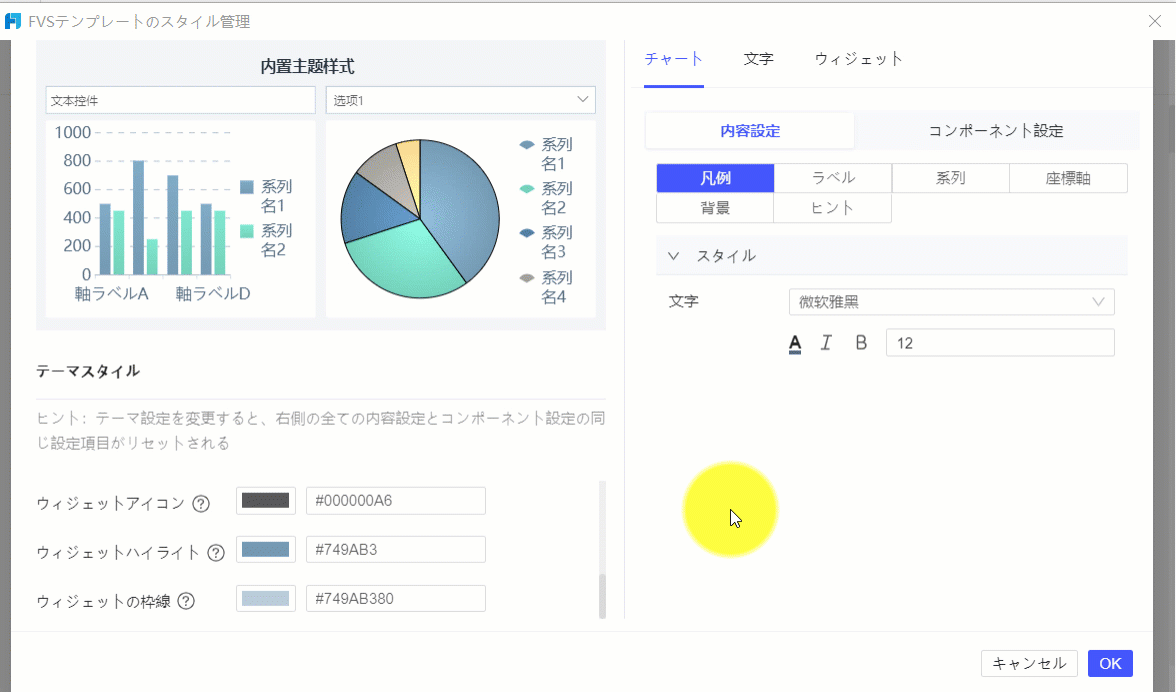Click 系列名2 in bar chart legend
The height and width of the screenshot is (692, 1176).
[x=267, y=240]
